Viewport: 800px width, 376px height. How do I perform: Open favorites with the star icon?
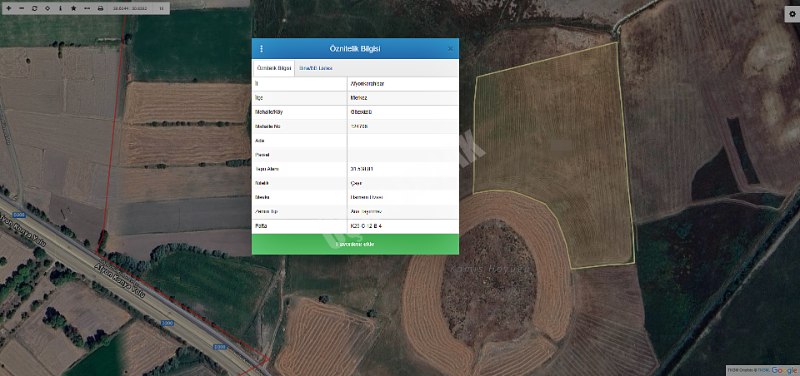(73, 9)
